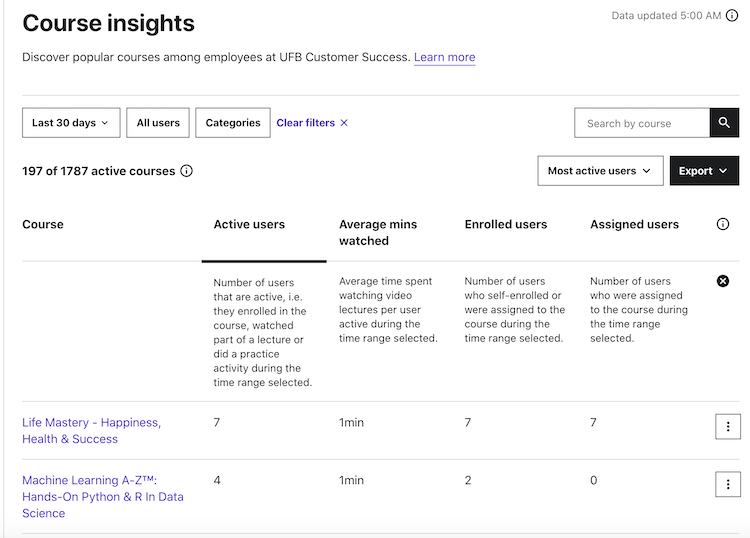Open the Last 30 days dropdown

coord(71,123)
